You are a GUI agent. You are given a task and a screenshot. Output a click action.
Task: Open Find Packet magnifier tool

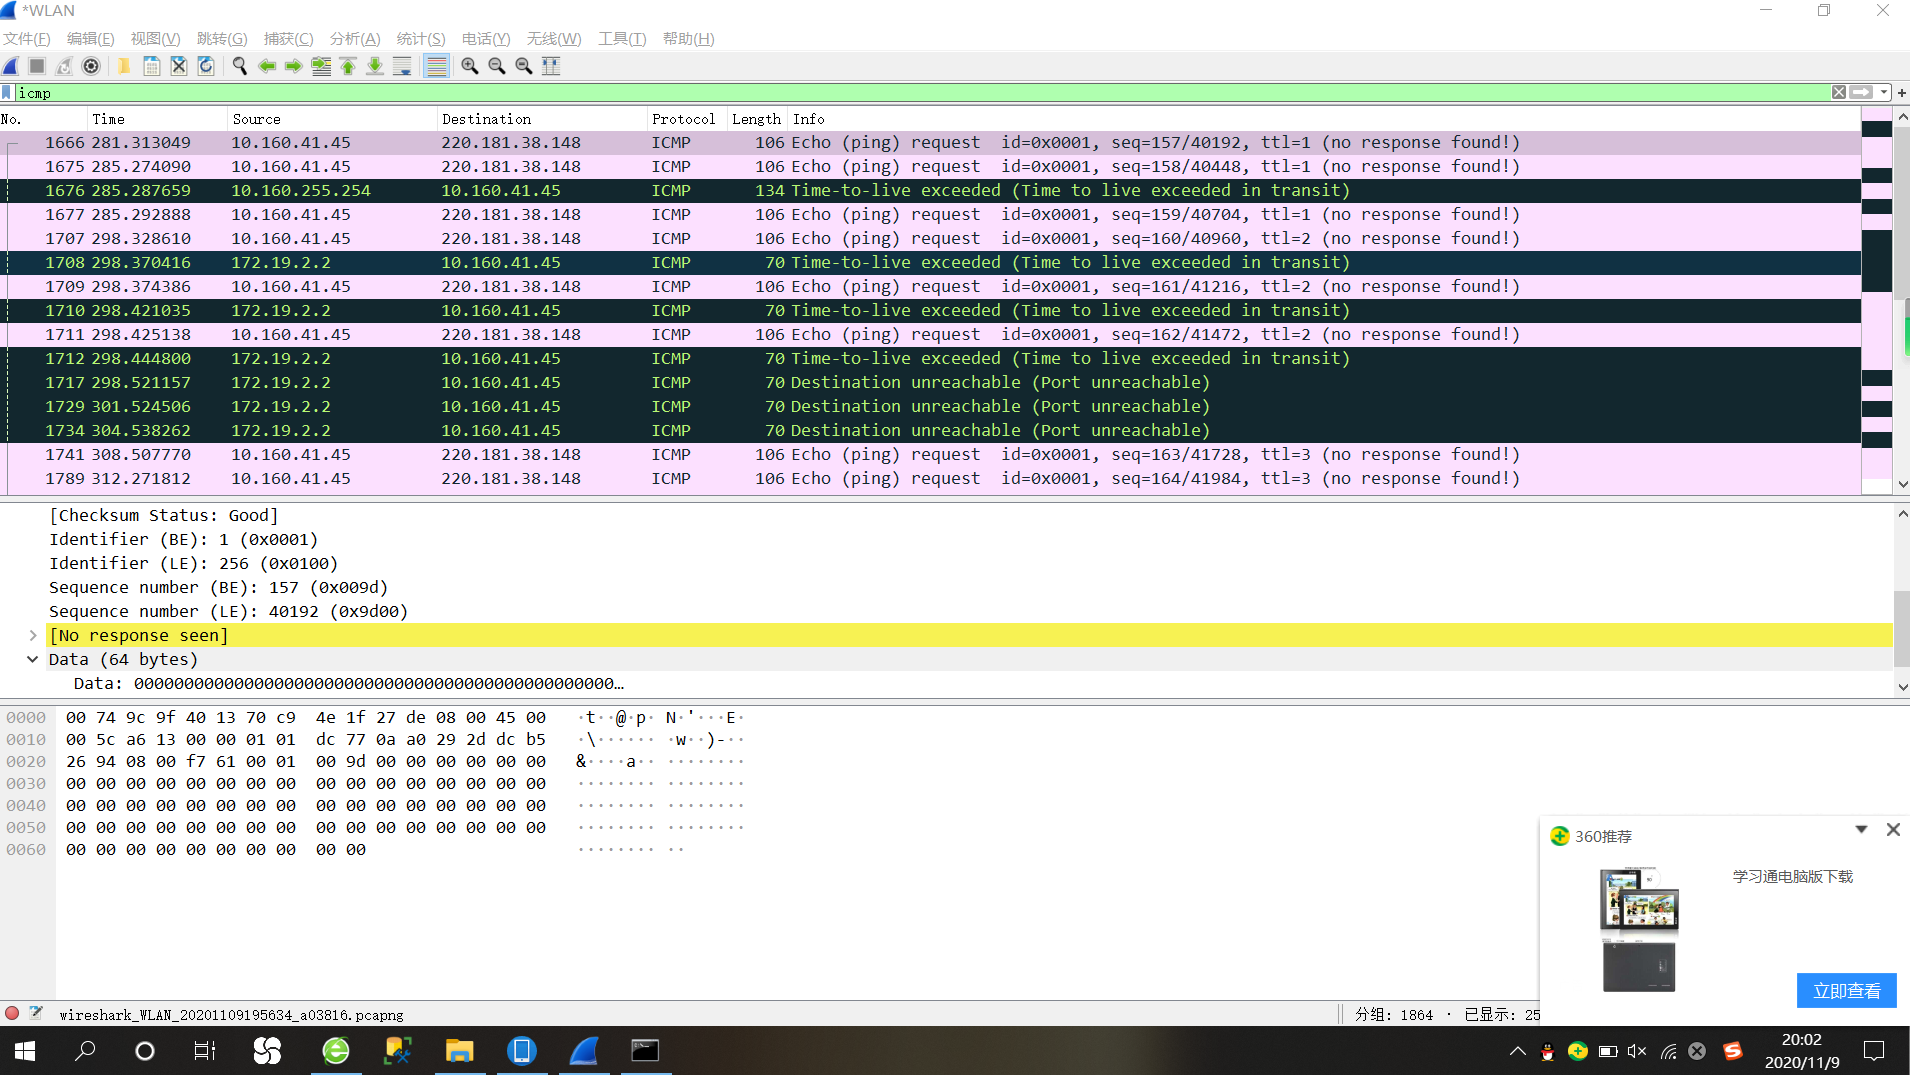(240, 66)
